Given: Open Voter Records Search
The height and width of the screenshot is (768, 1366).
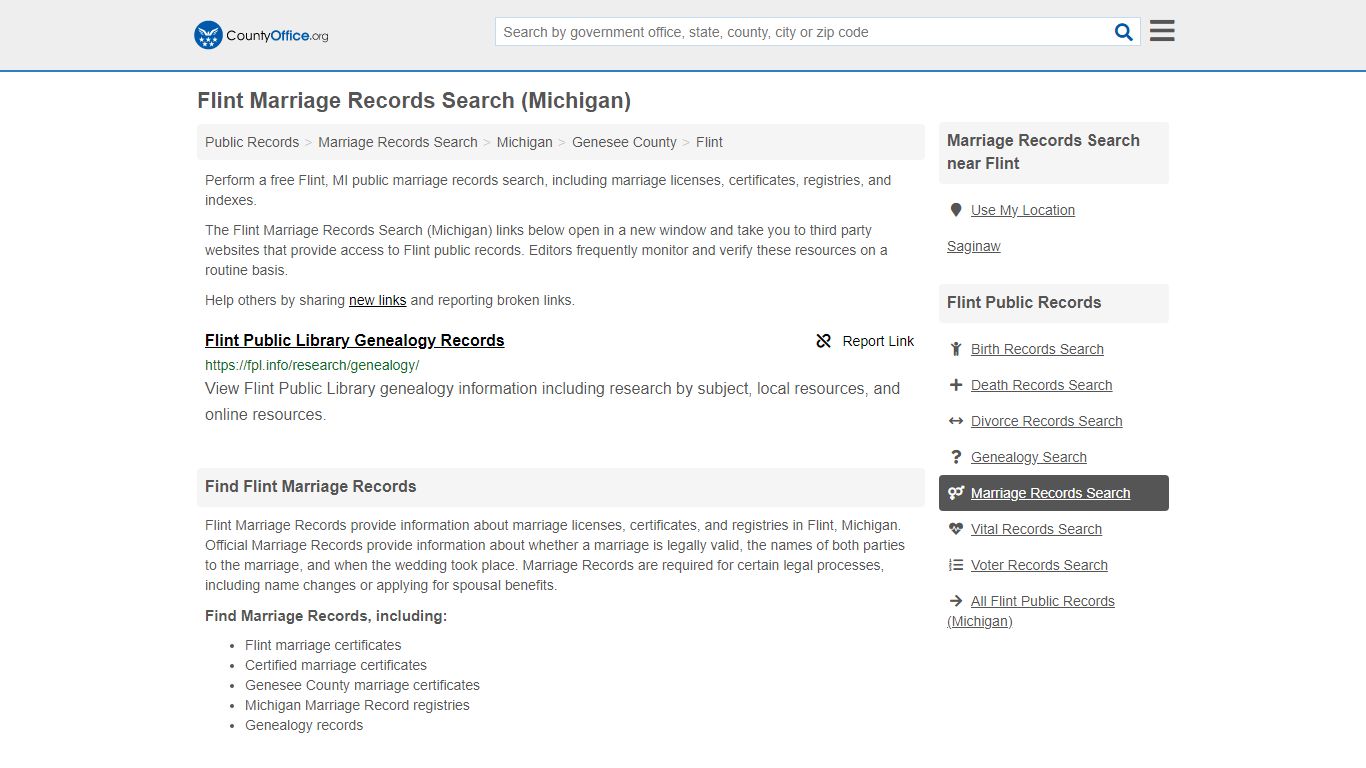Looking at the screenshot, I should point(1039,565).
